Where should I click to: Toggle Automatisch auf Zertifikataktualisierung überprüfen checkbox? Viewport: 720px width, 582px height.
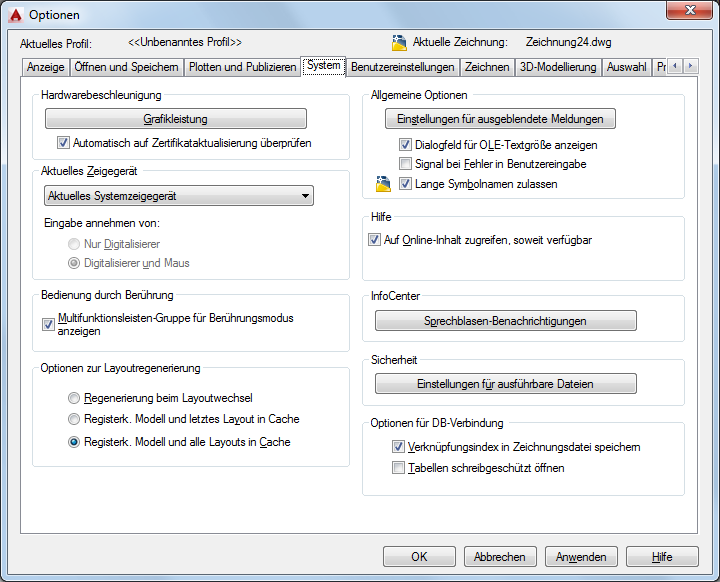63,143
